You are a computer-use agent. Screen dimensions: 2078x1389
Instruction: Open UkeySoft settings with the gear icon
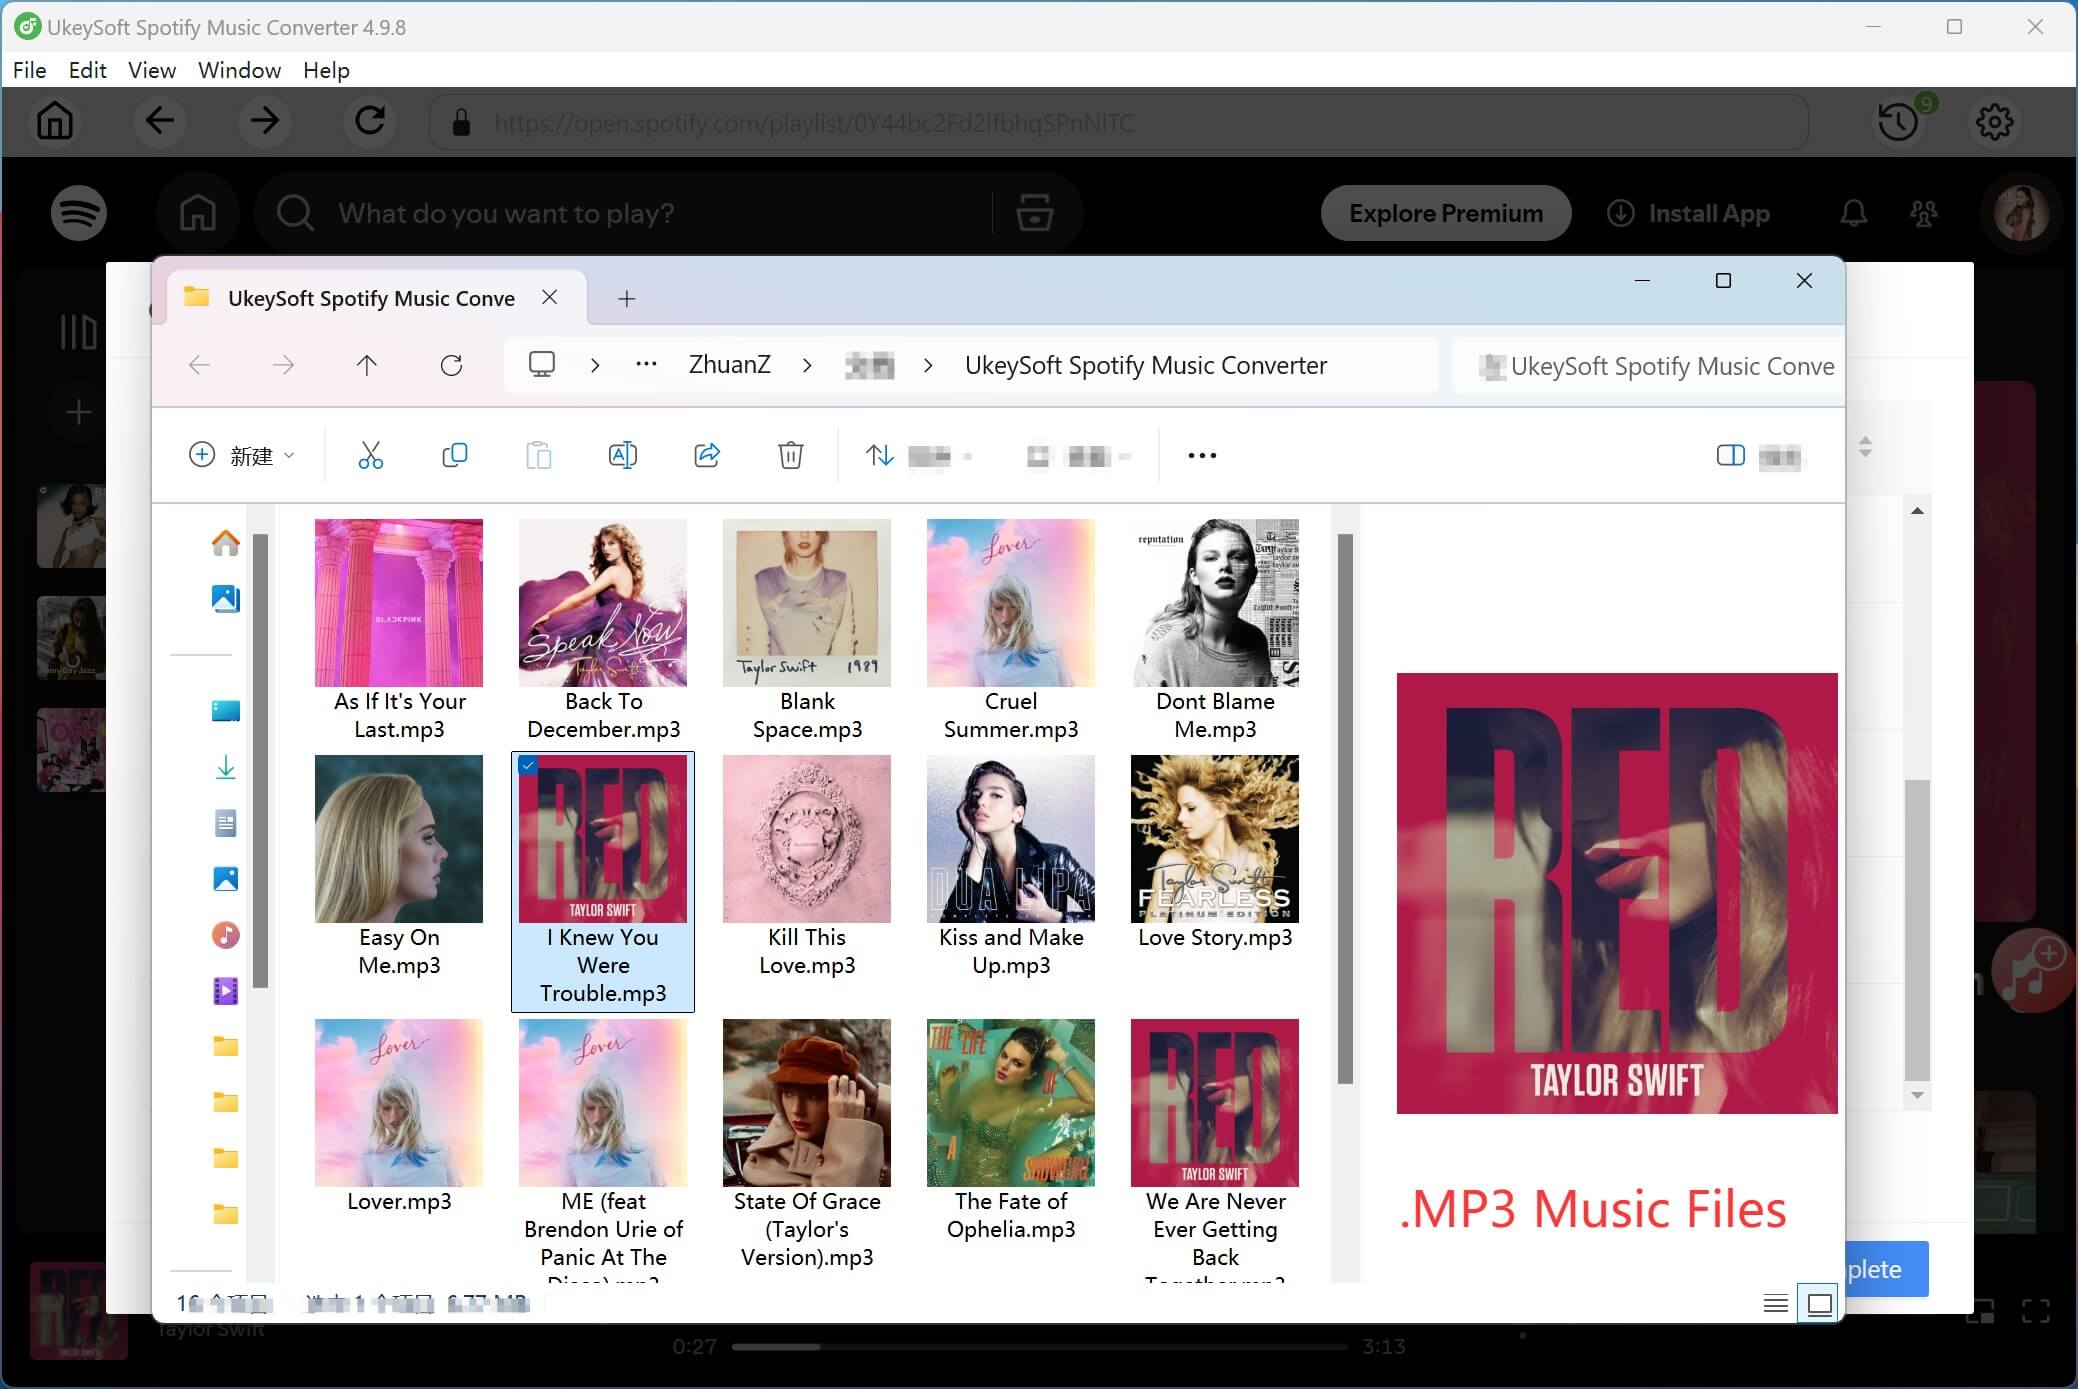[1995, 121]
